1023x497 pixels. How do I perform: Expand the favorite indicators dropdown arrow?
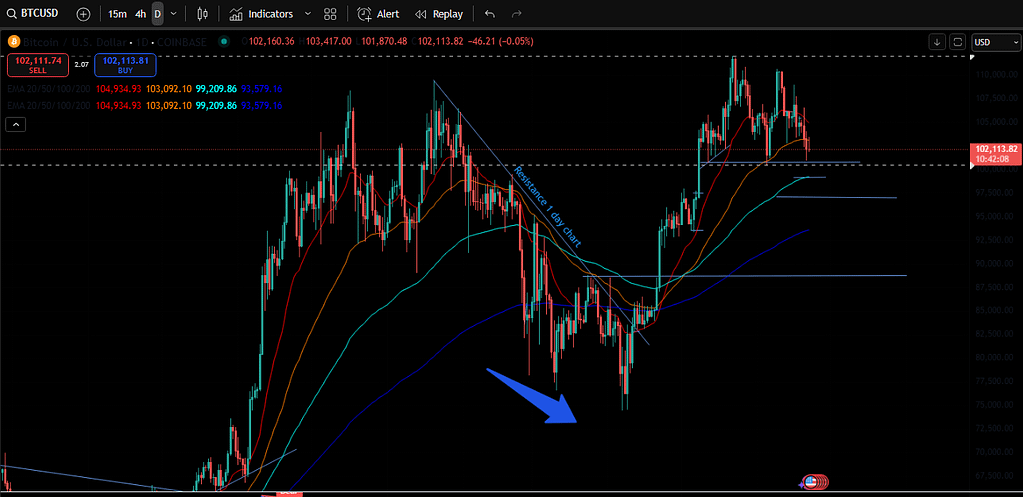click(308, 14)
